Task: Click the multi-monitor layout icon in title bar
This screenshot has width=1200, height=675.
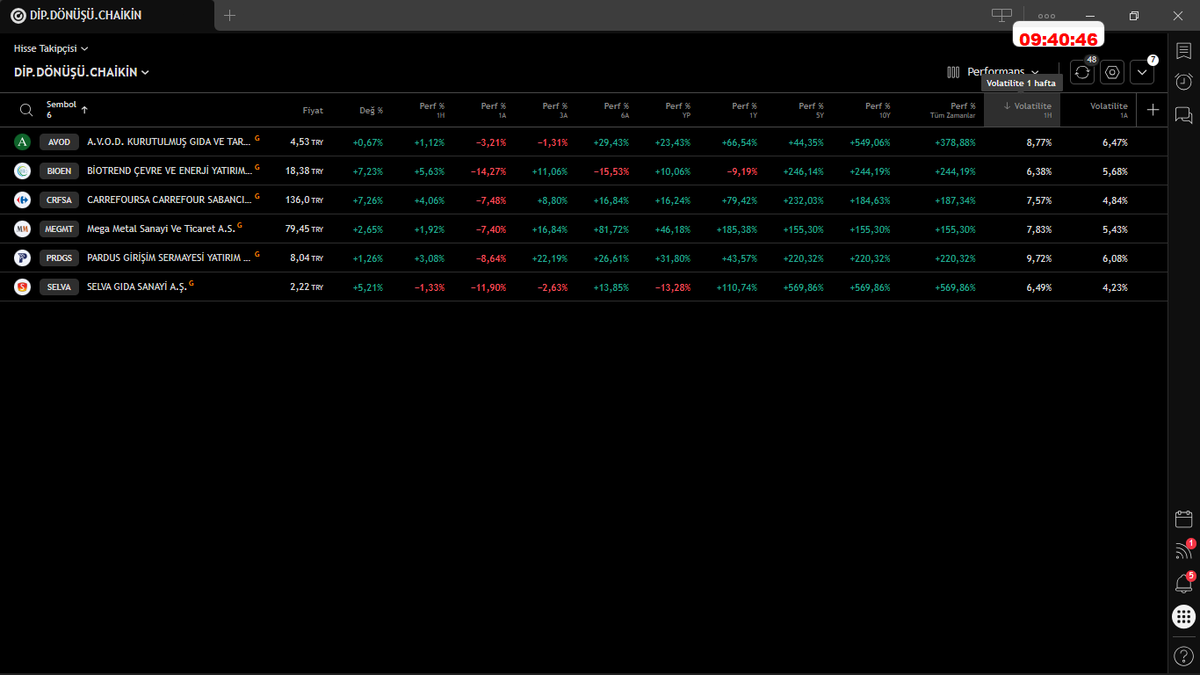Action: click(1001, 15)
